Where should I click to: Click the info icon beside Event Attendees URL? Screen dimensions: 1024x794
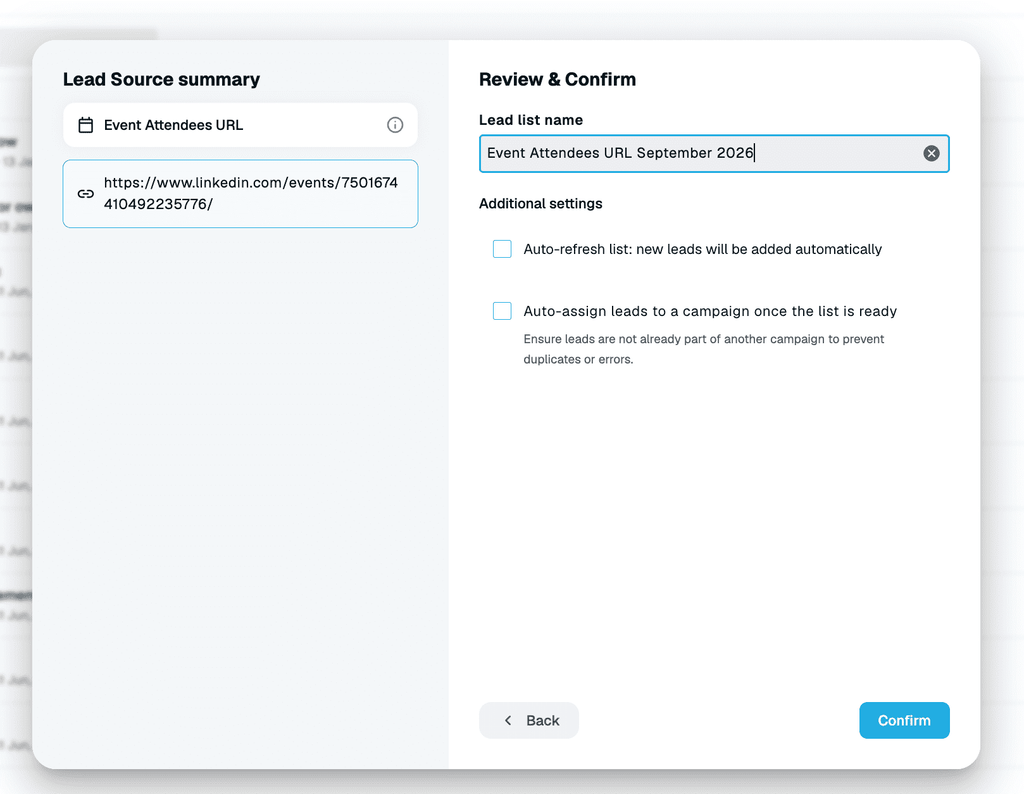395,125
